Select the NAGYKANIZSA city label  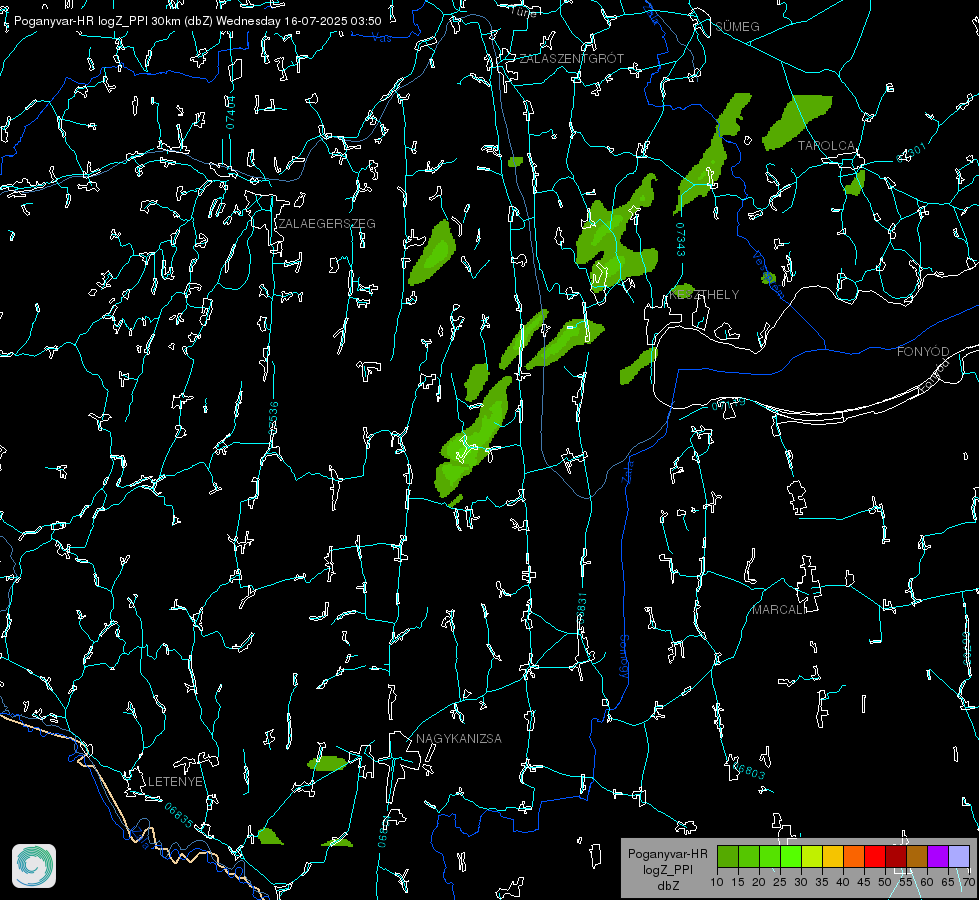click(x=459, y=739)
